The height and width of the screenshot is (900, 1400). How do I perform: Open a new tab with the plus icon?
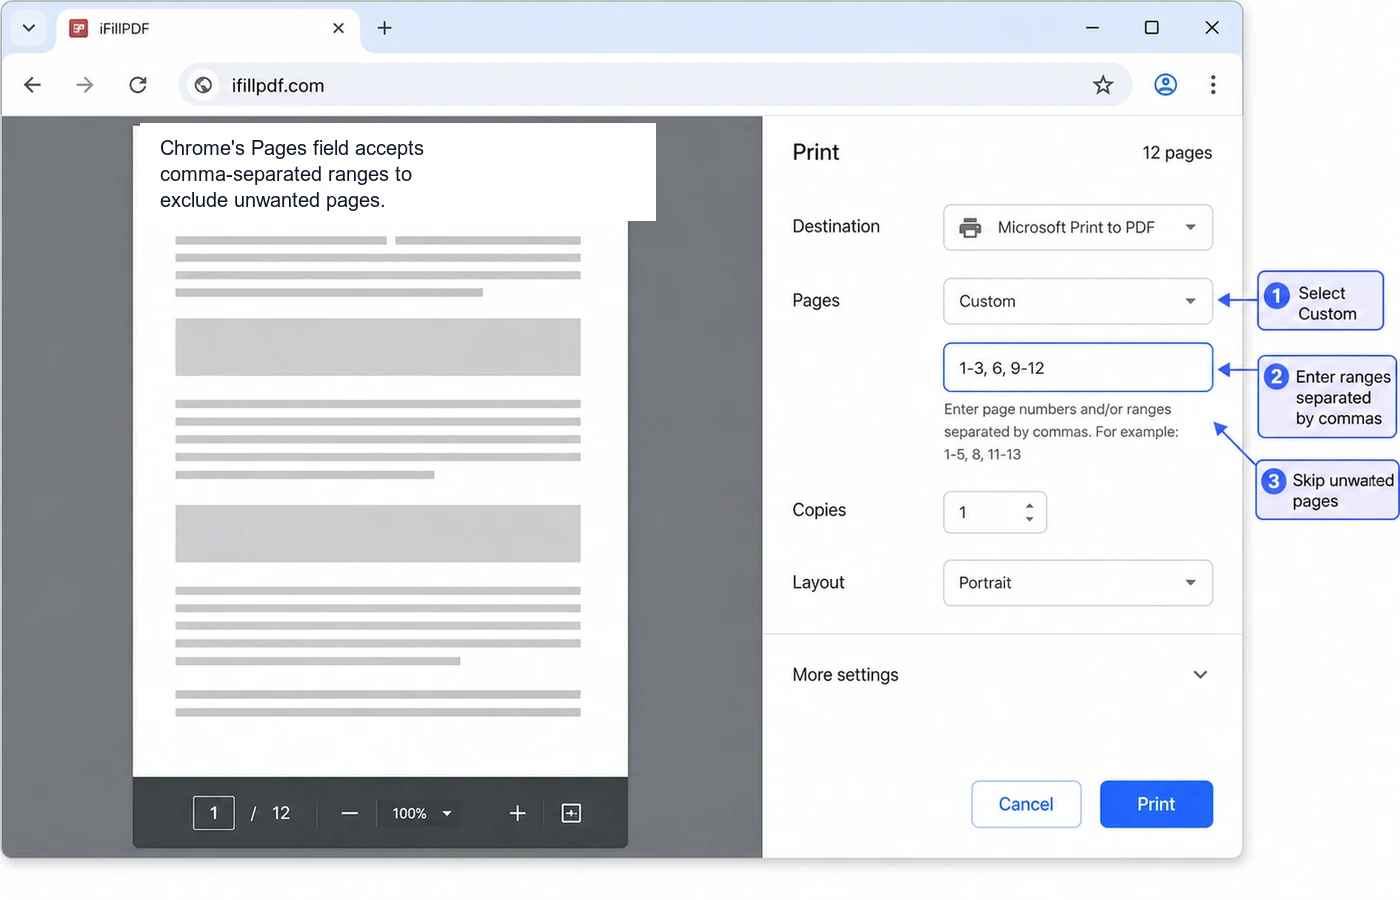[384, 28]
